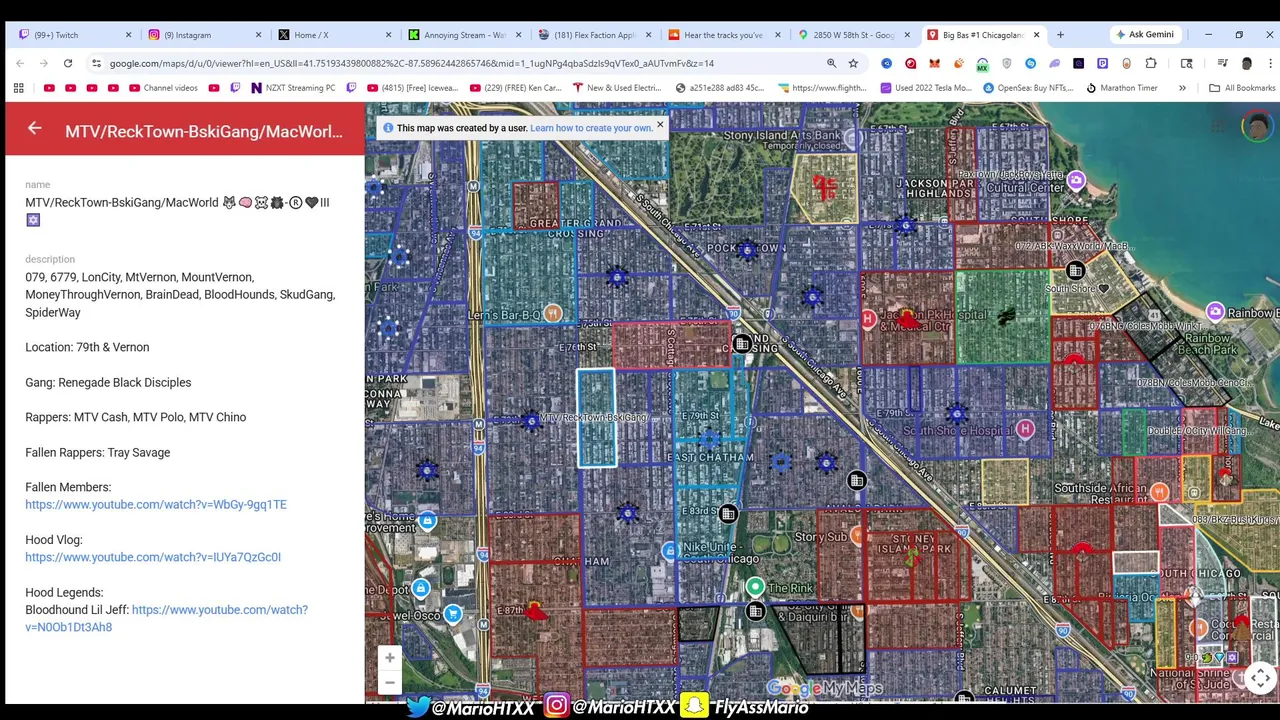Click the Jackson Park Hospital H marker

click(x=868, y=319)
